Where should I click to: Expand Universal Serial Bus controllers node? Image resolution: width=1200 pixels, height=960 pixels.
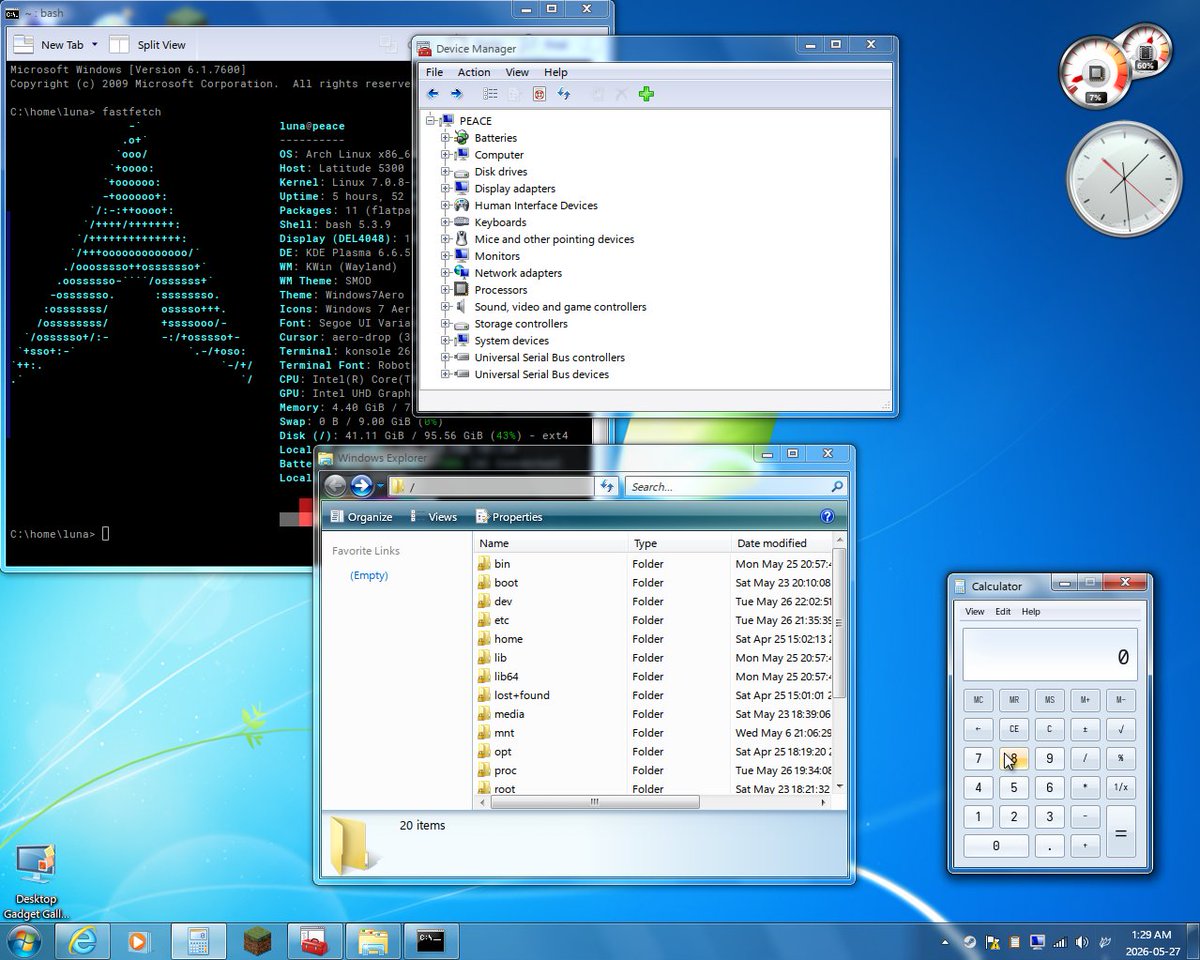(446, 358)
